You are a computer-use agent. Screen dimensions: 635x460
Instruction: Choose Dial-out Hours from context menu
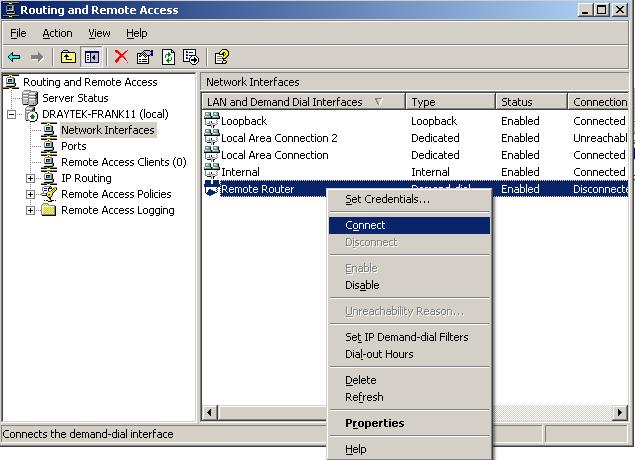coord(409,354)
